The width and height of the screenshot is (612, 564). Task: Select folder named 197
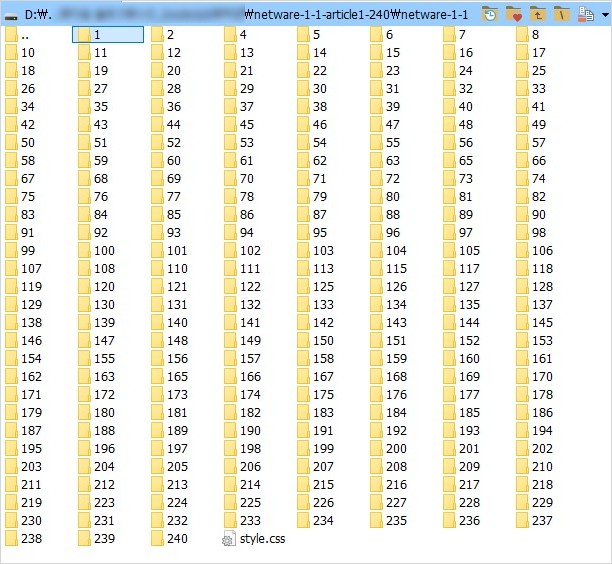pos(170,448)
